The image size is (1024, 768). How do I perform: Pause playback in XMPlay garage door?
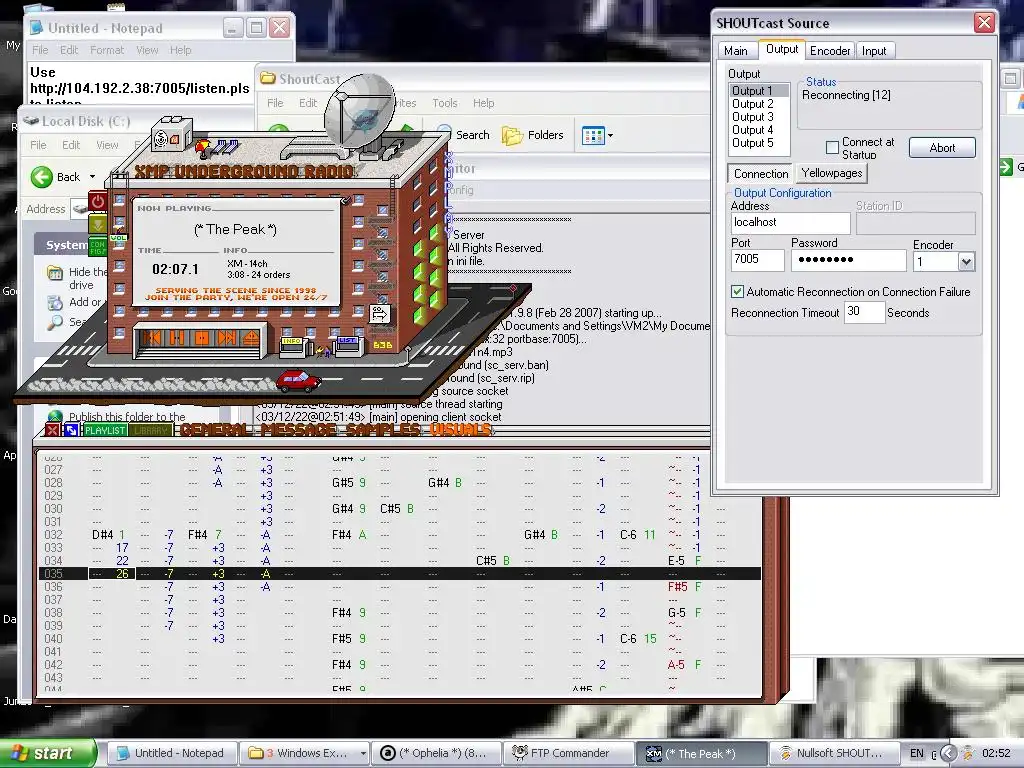[x=177, y=338]
